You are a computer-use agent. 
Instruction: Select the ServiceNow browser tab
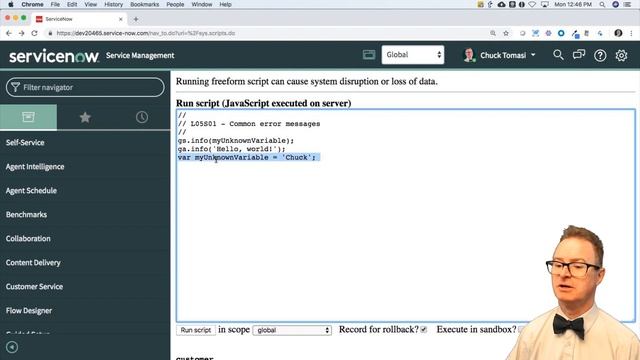pyautogui.click(x=78, y=19)
